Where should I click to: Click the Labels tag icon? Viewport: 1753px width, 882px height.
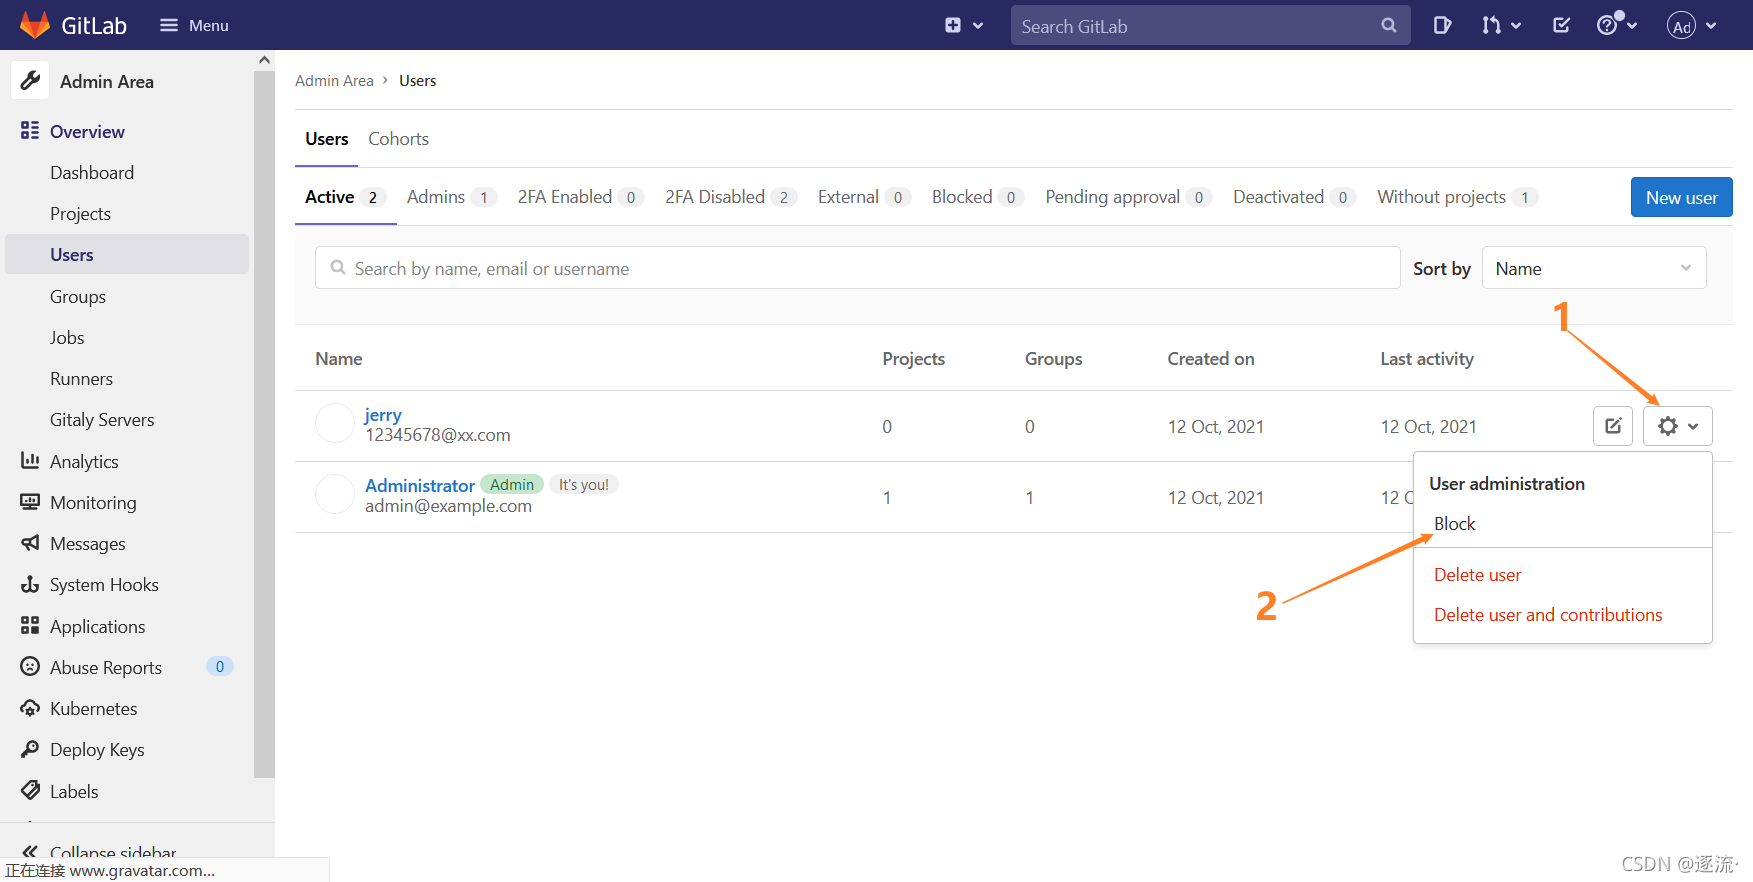coord(30,790)
